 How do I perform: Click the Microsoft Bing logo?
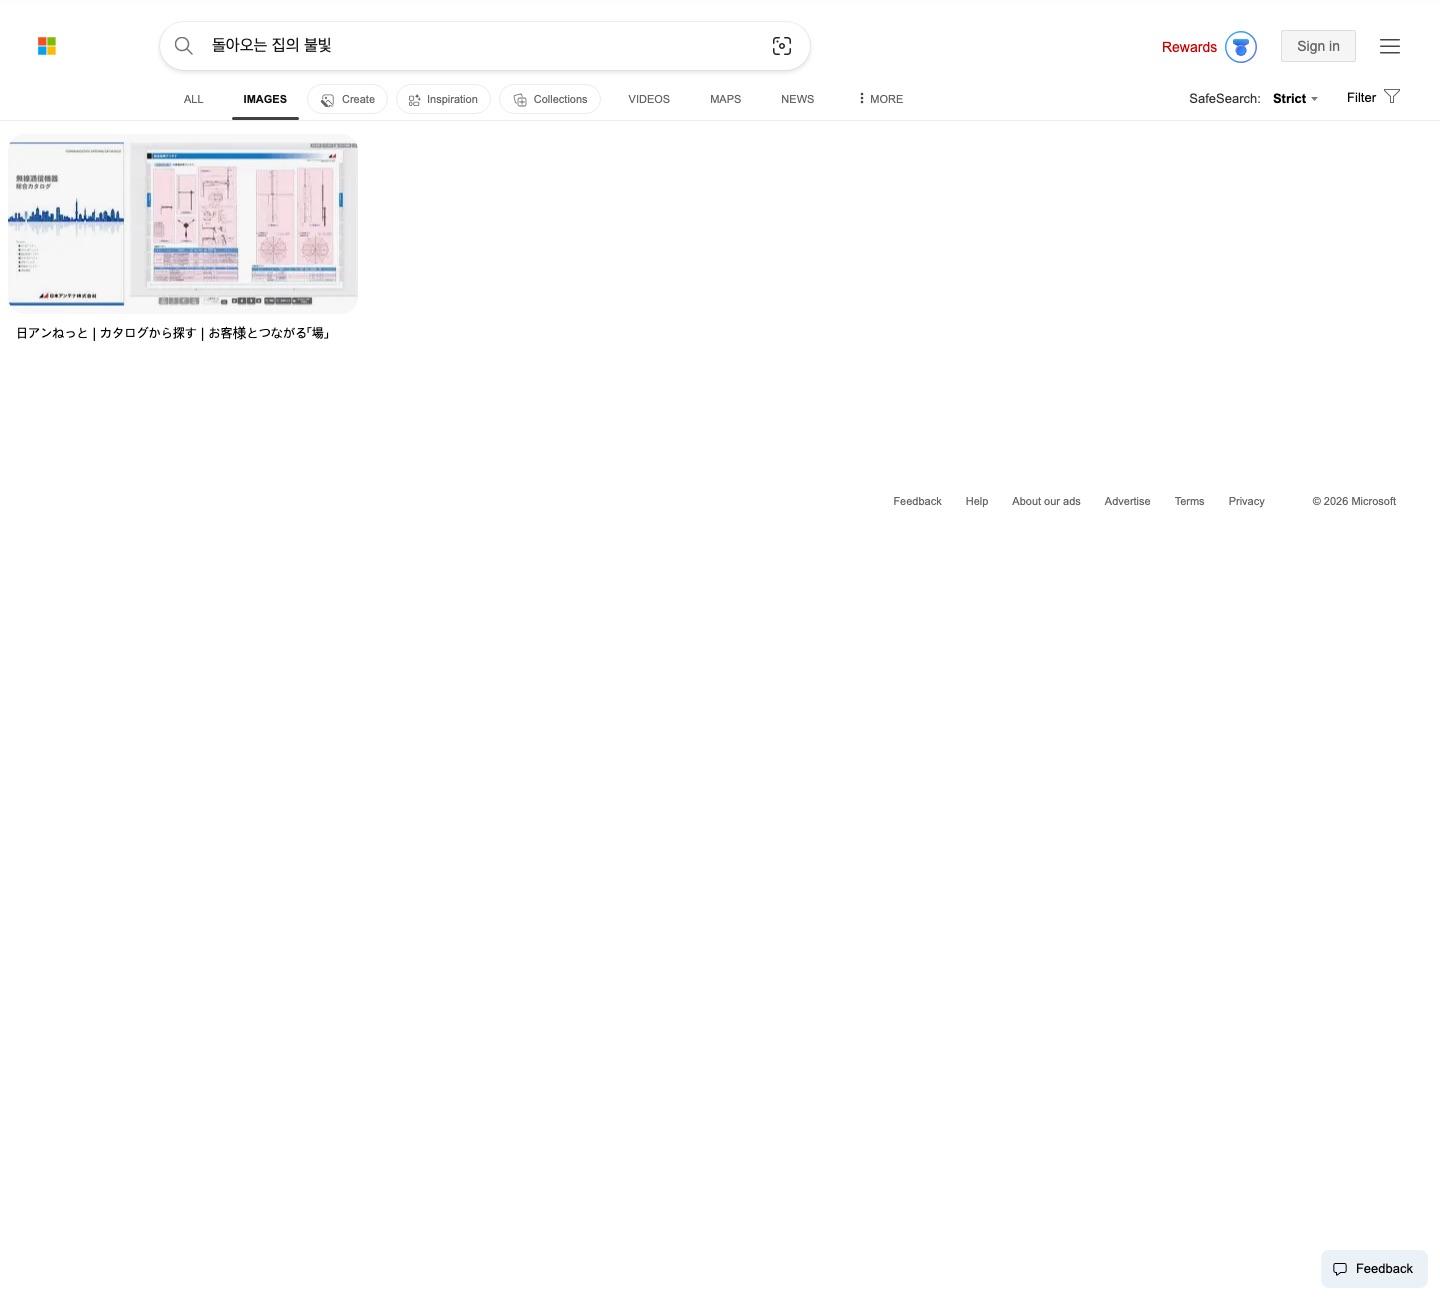click(x=47, y=46)
